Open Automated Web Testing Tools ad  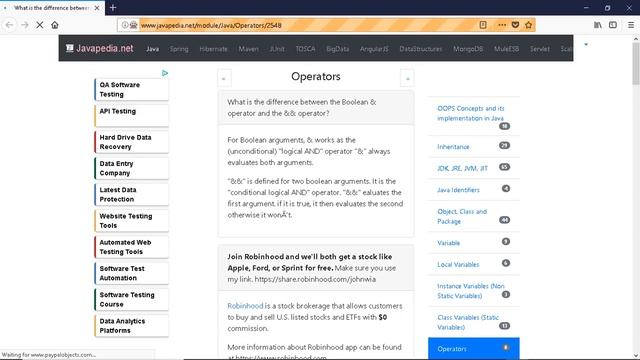pos(131,247)
